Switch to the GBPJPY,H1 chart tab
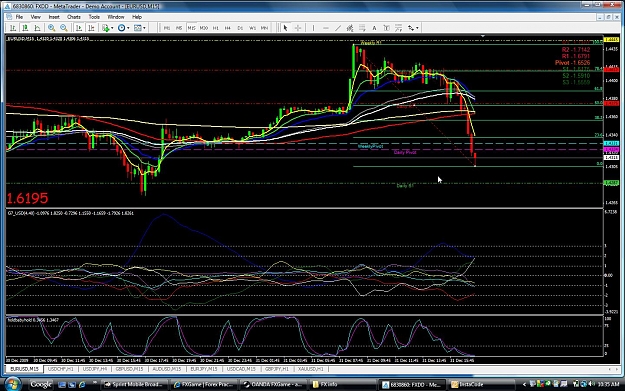The image size is (625, 391). [x=277, y=369]
